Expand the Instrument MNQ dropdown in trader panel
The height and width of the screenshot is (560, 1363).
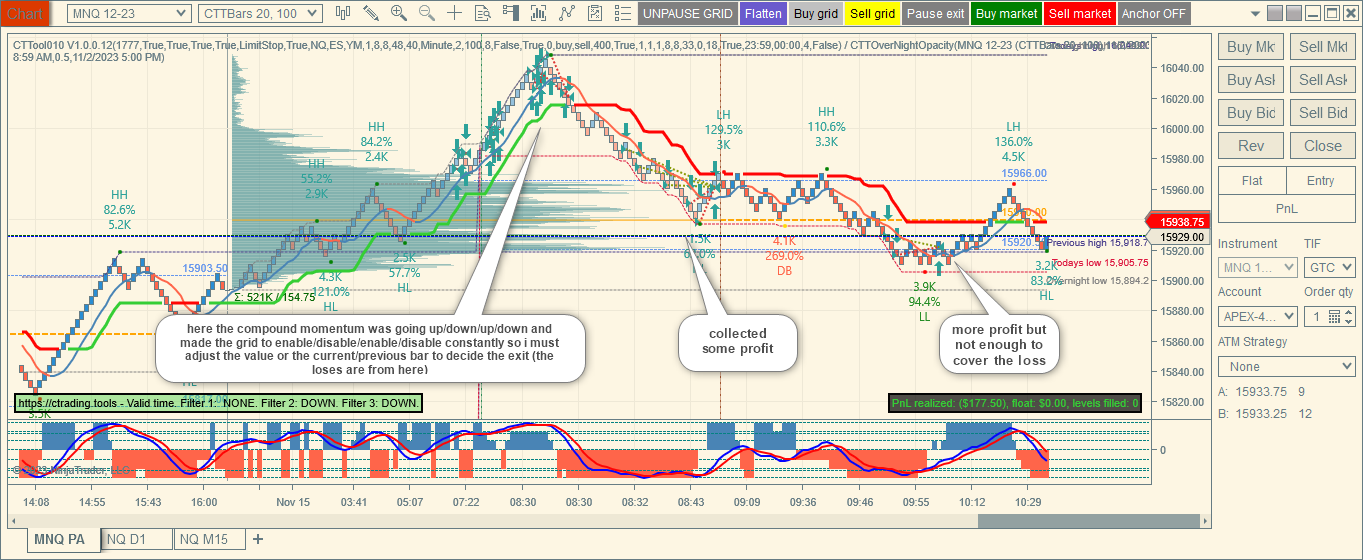[x=1257, y=267]
